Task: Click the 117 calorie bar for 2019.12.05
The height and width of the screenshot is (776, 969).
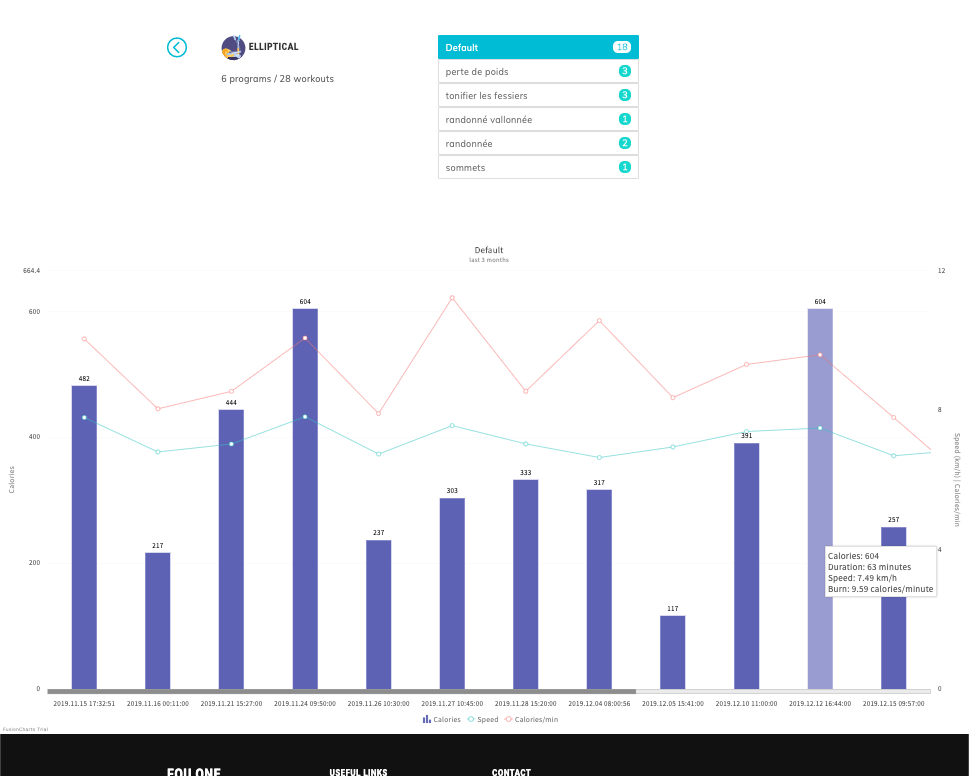Action: point(673,652)
